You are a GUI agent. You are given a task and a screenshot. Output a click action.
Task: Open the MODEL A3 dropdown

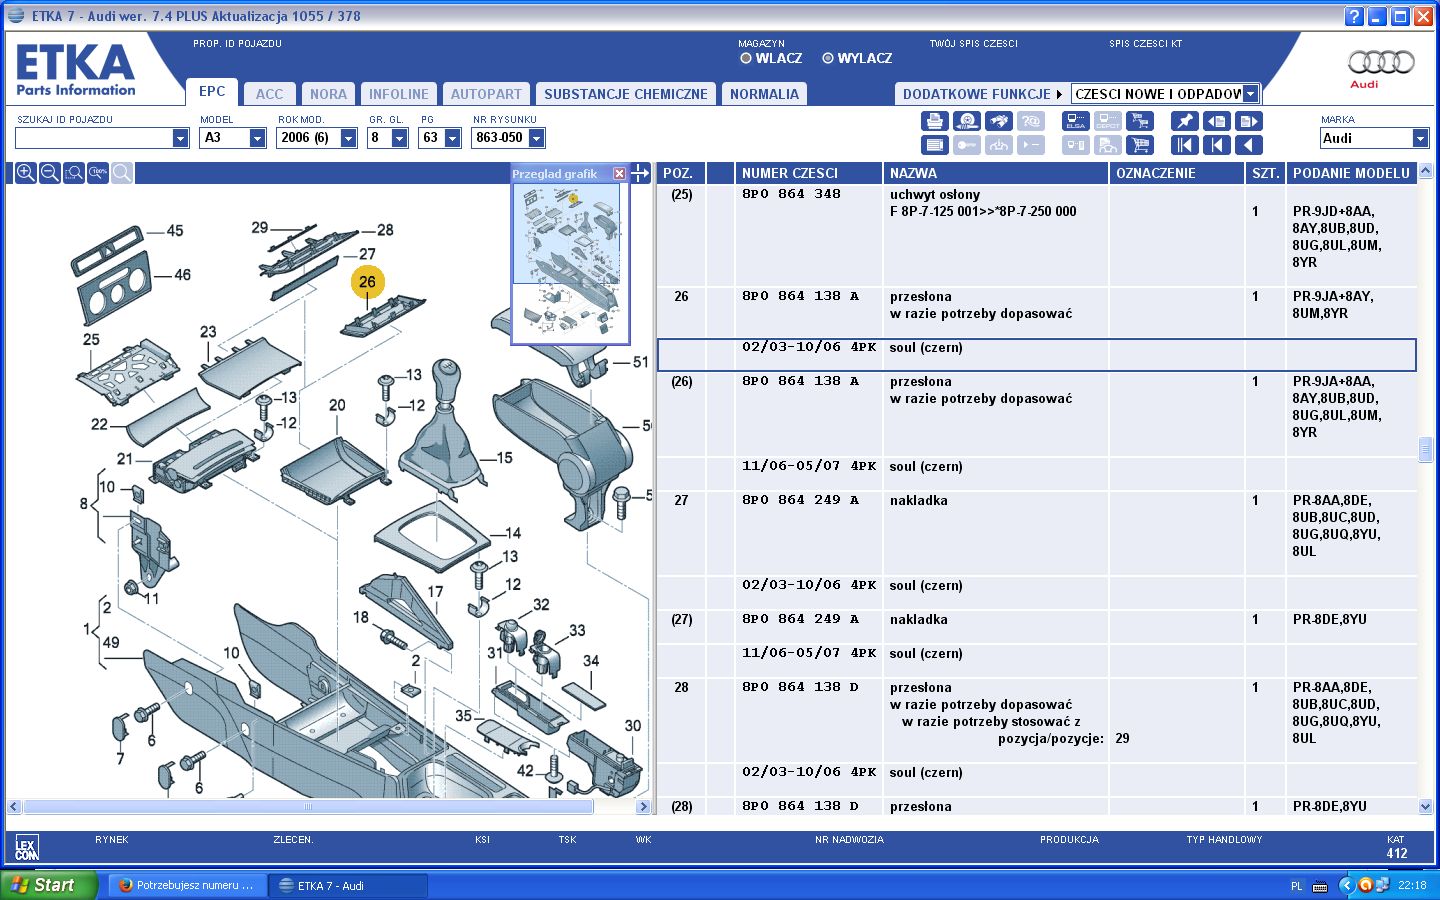pyautogui.click(x=257, y=138)
